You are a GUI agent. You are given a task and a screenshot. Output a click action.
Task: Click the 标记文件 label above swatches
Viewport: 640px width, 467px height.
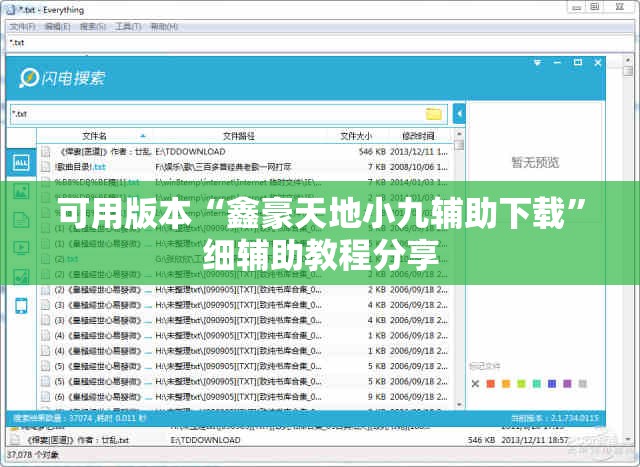(x=484, y=366)
